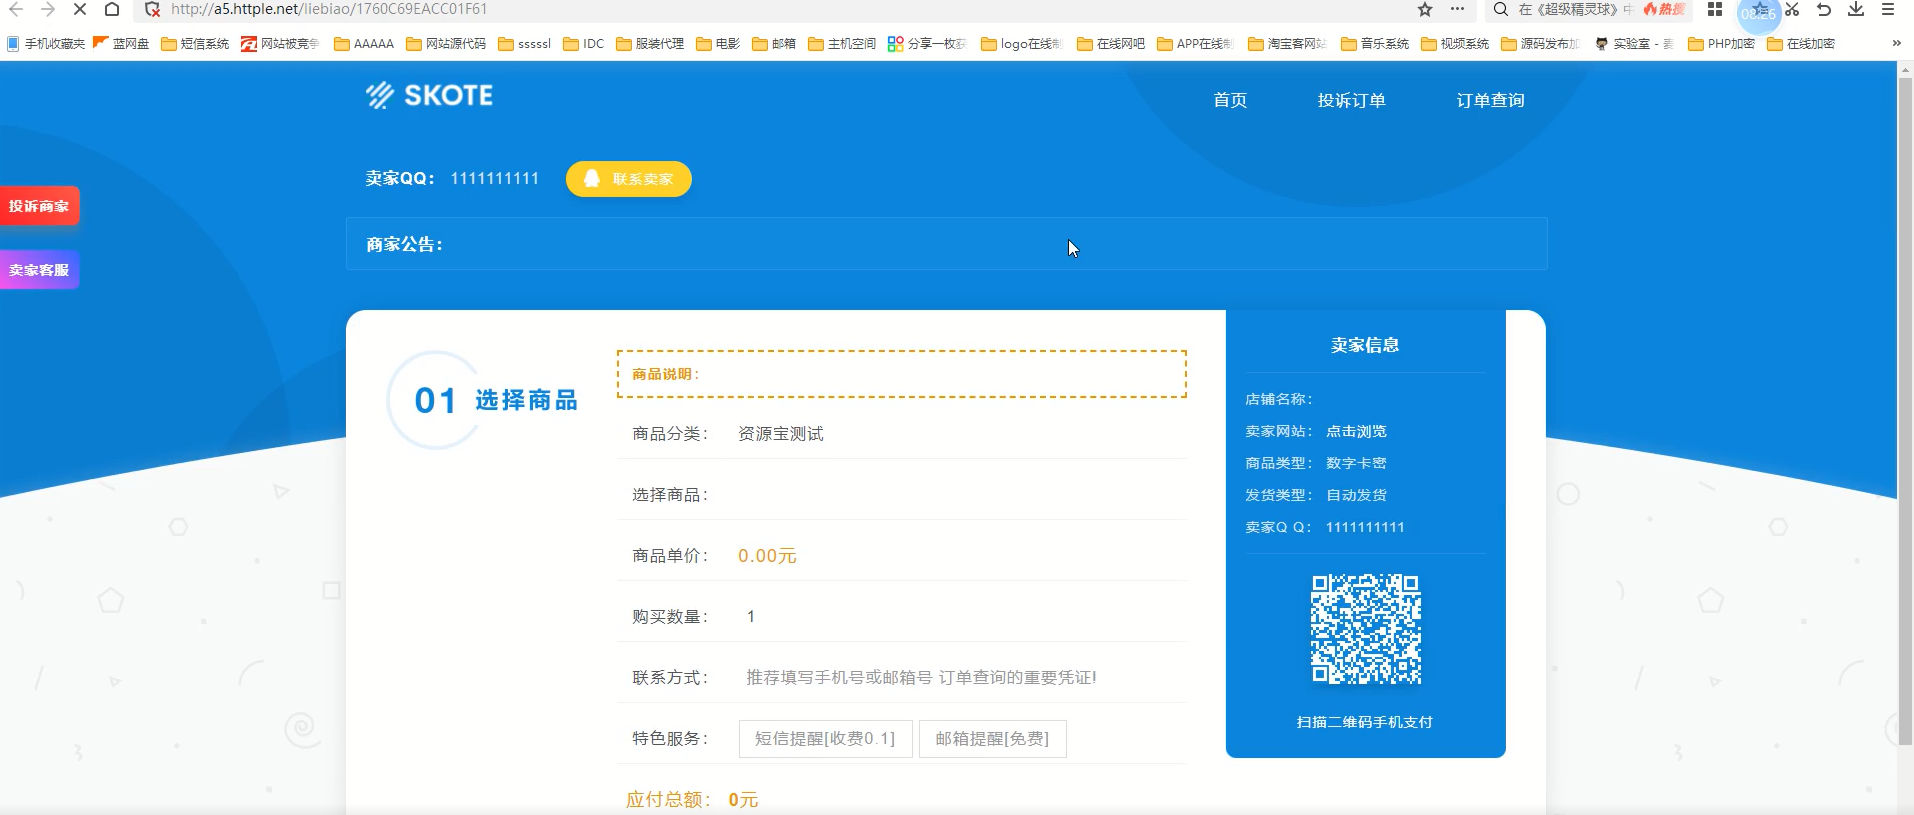Click the 点击浏览 seller website link

coord(1356,431)
